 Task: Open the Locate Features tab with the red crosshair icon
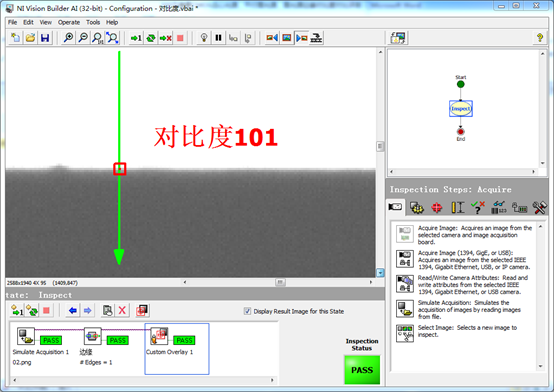436,207
